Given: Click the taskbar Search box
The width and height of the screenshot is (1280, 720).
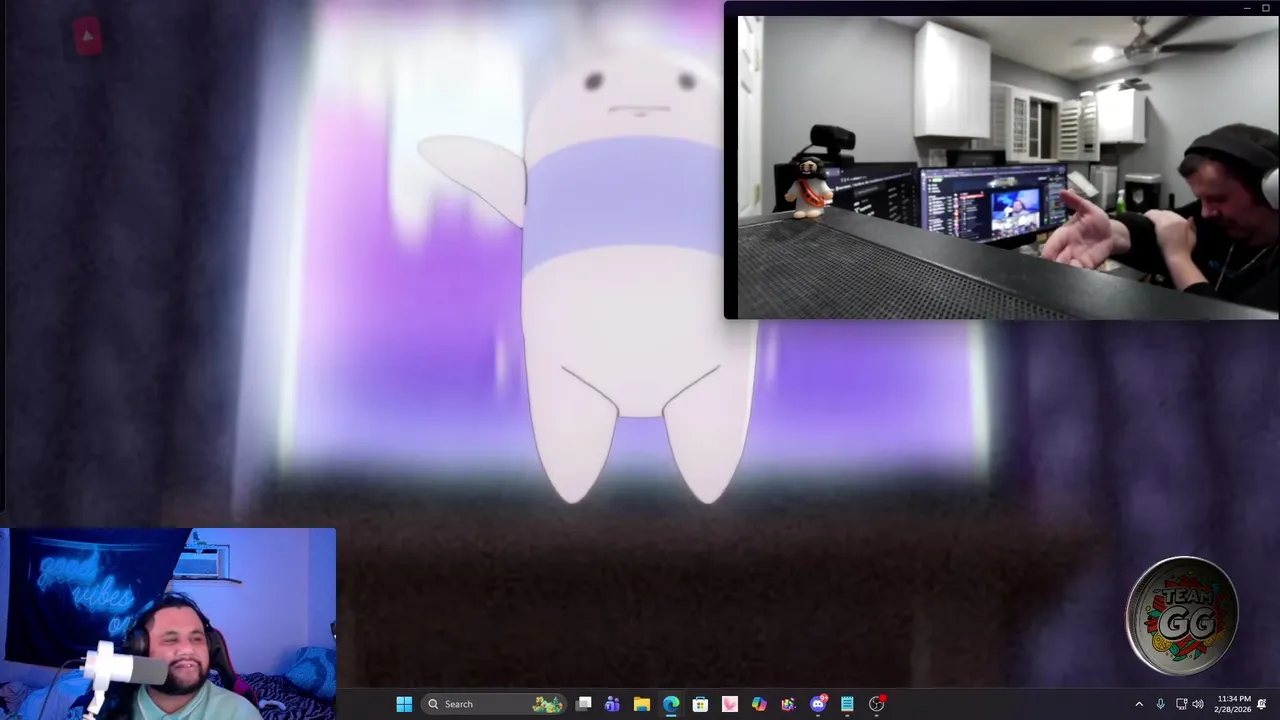Looking at the screenshot, I should pos(493,704).
